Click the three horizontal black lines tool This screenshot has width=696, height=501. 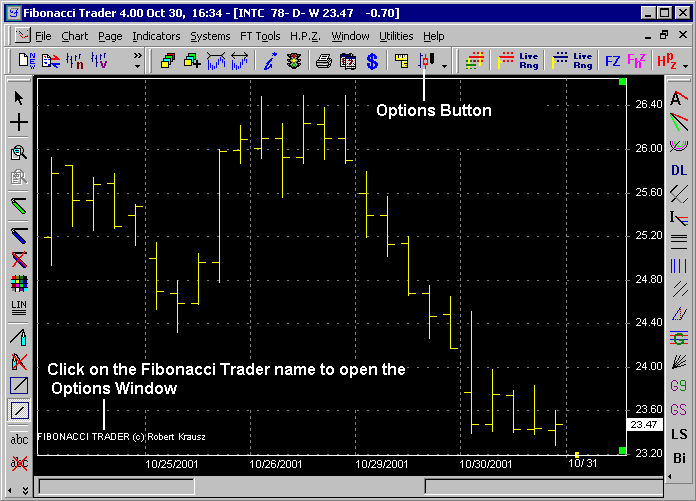coord(679,242)
